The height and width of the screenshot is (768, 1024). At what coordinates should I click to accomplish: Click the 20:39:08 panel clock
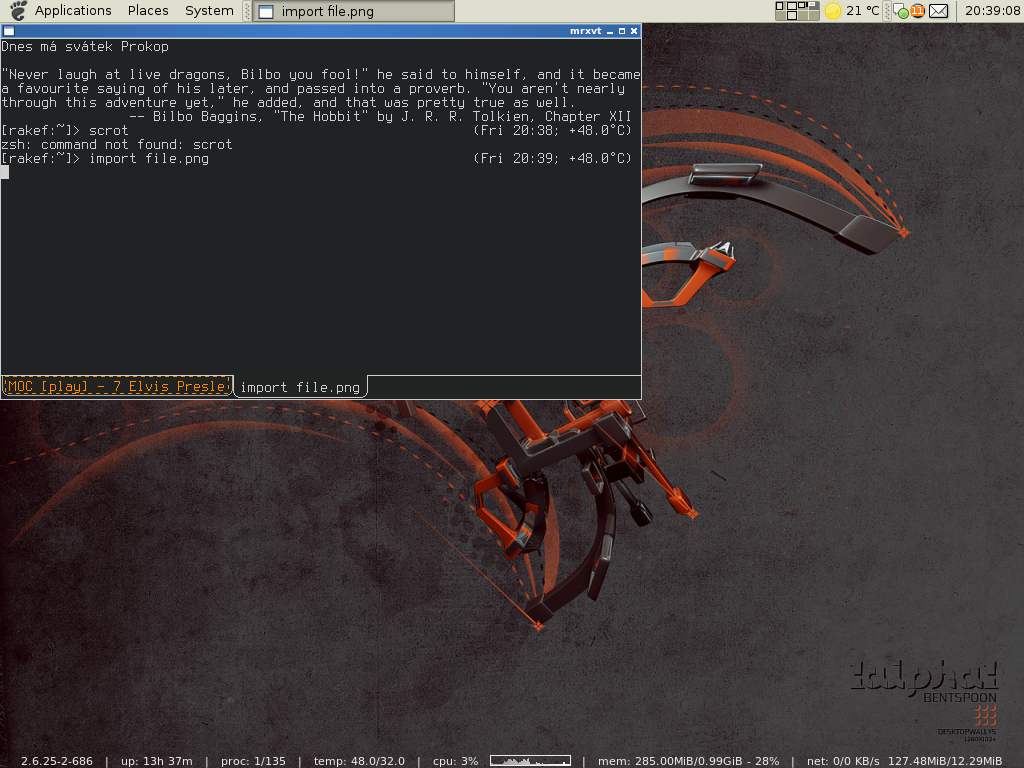click(x=992, y=10)
